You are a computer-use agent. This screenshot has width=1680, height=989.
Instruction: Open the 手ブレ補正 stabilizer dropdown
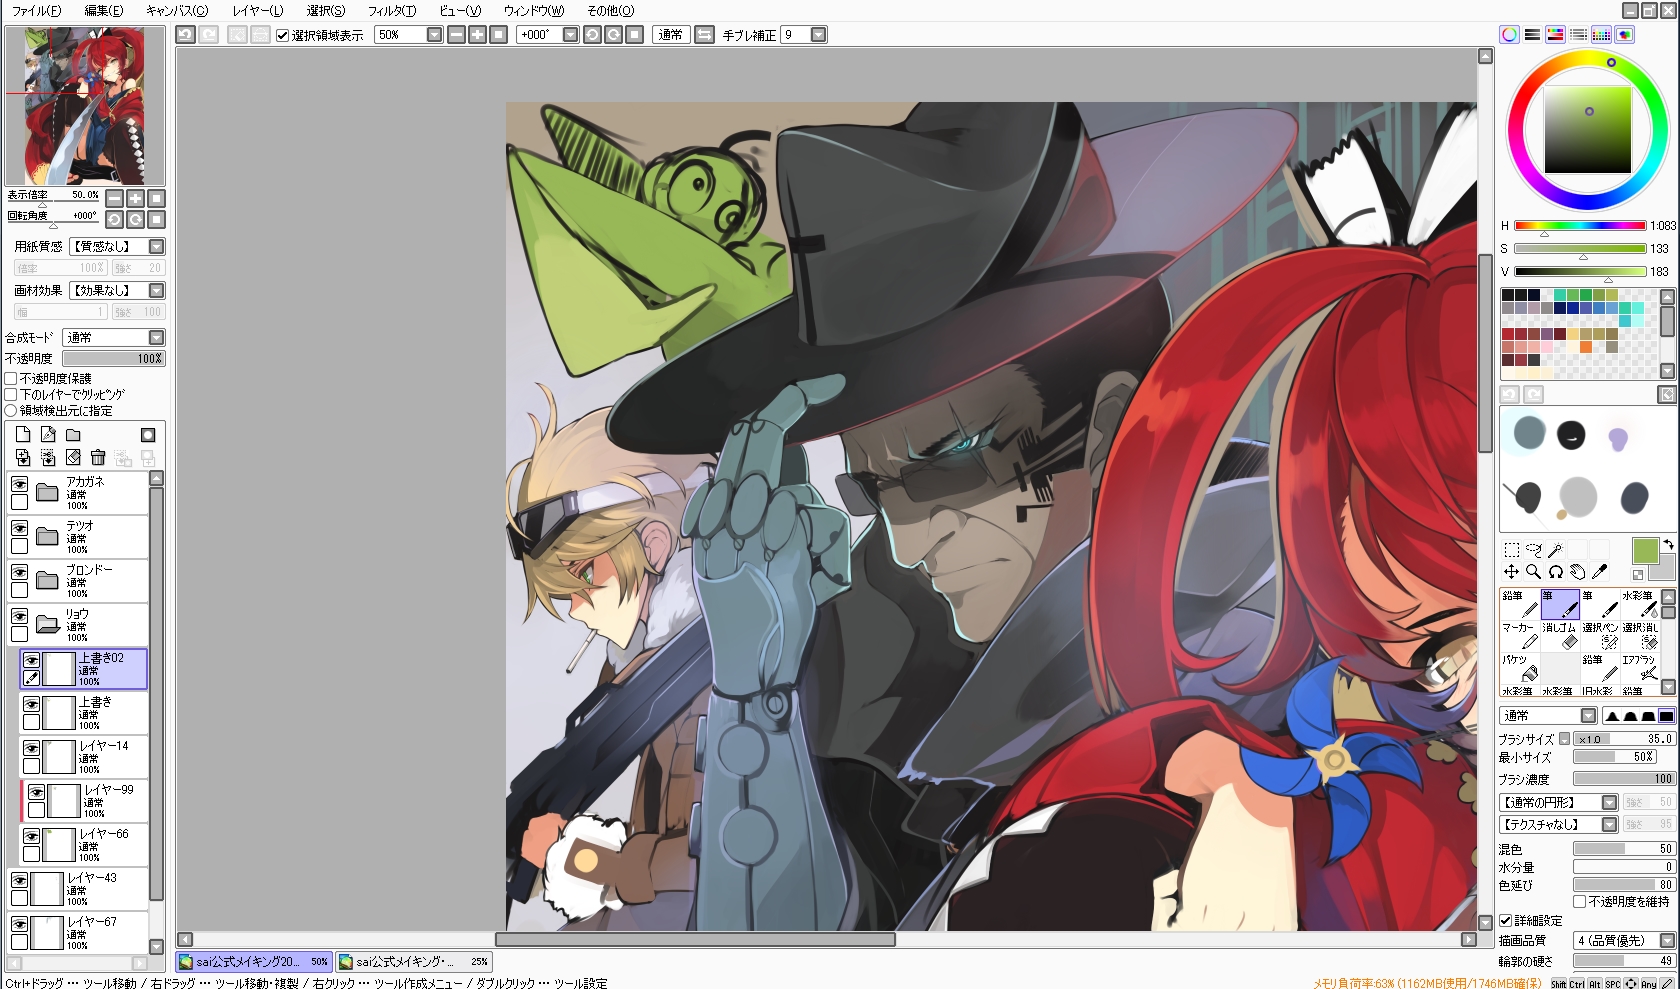pos(818,35)
